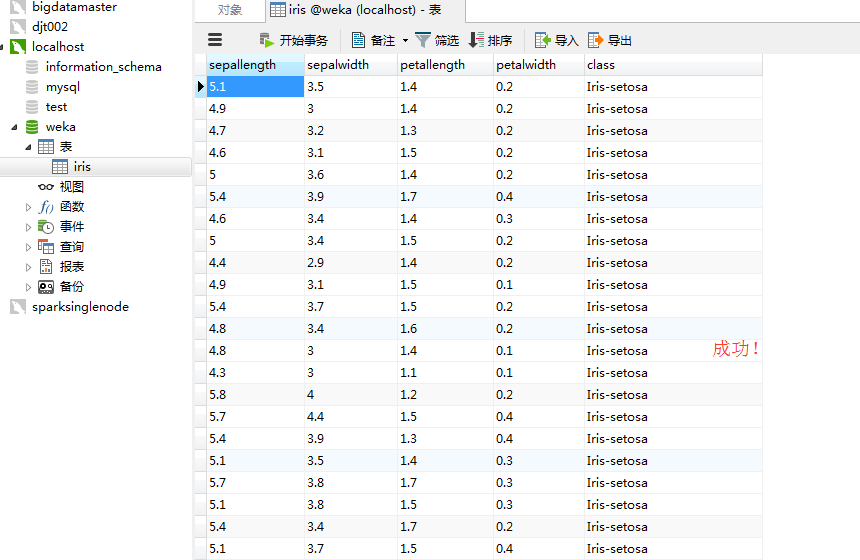Image resolution: width=860 pixels, height=560 pixels.
Task: Select the djt002 connection
Action: [50, 27]
